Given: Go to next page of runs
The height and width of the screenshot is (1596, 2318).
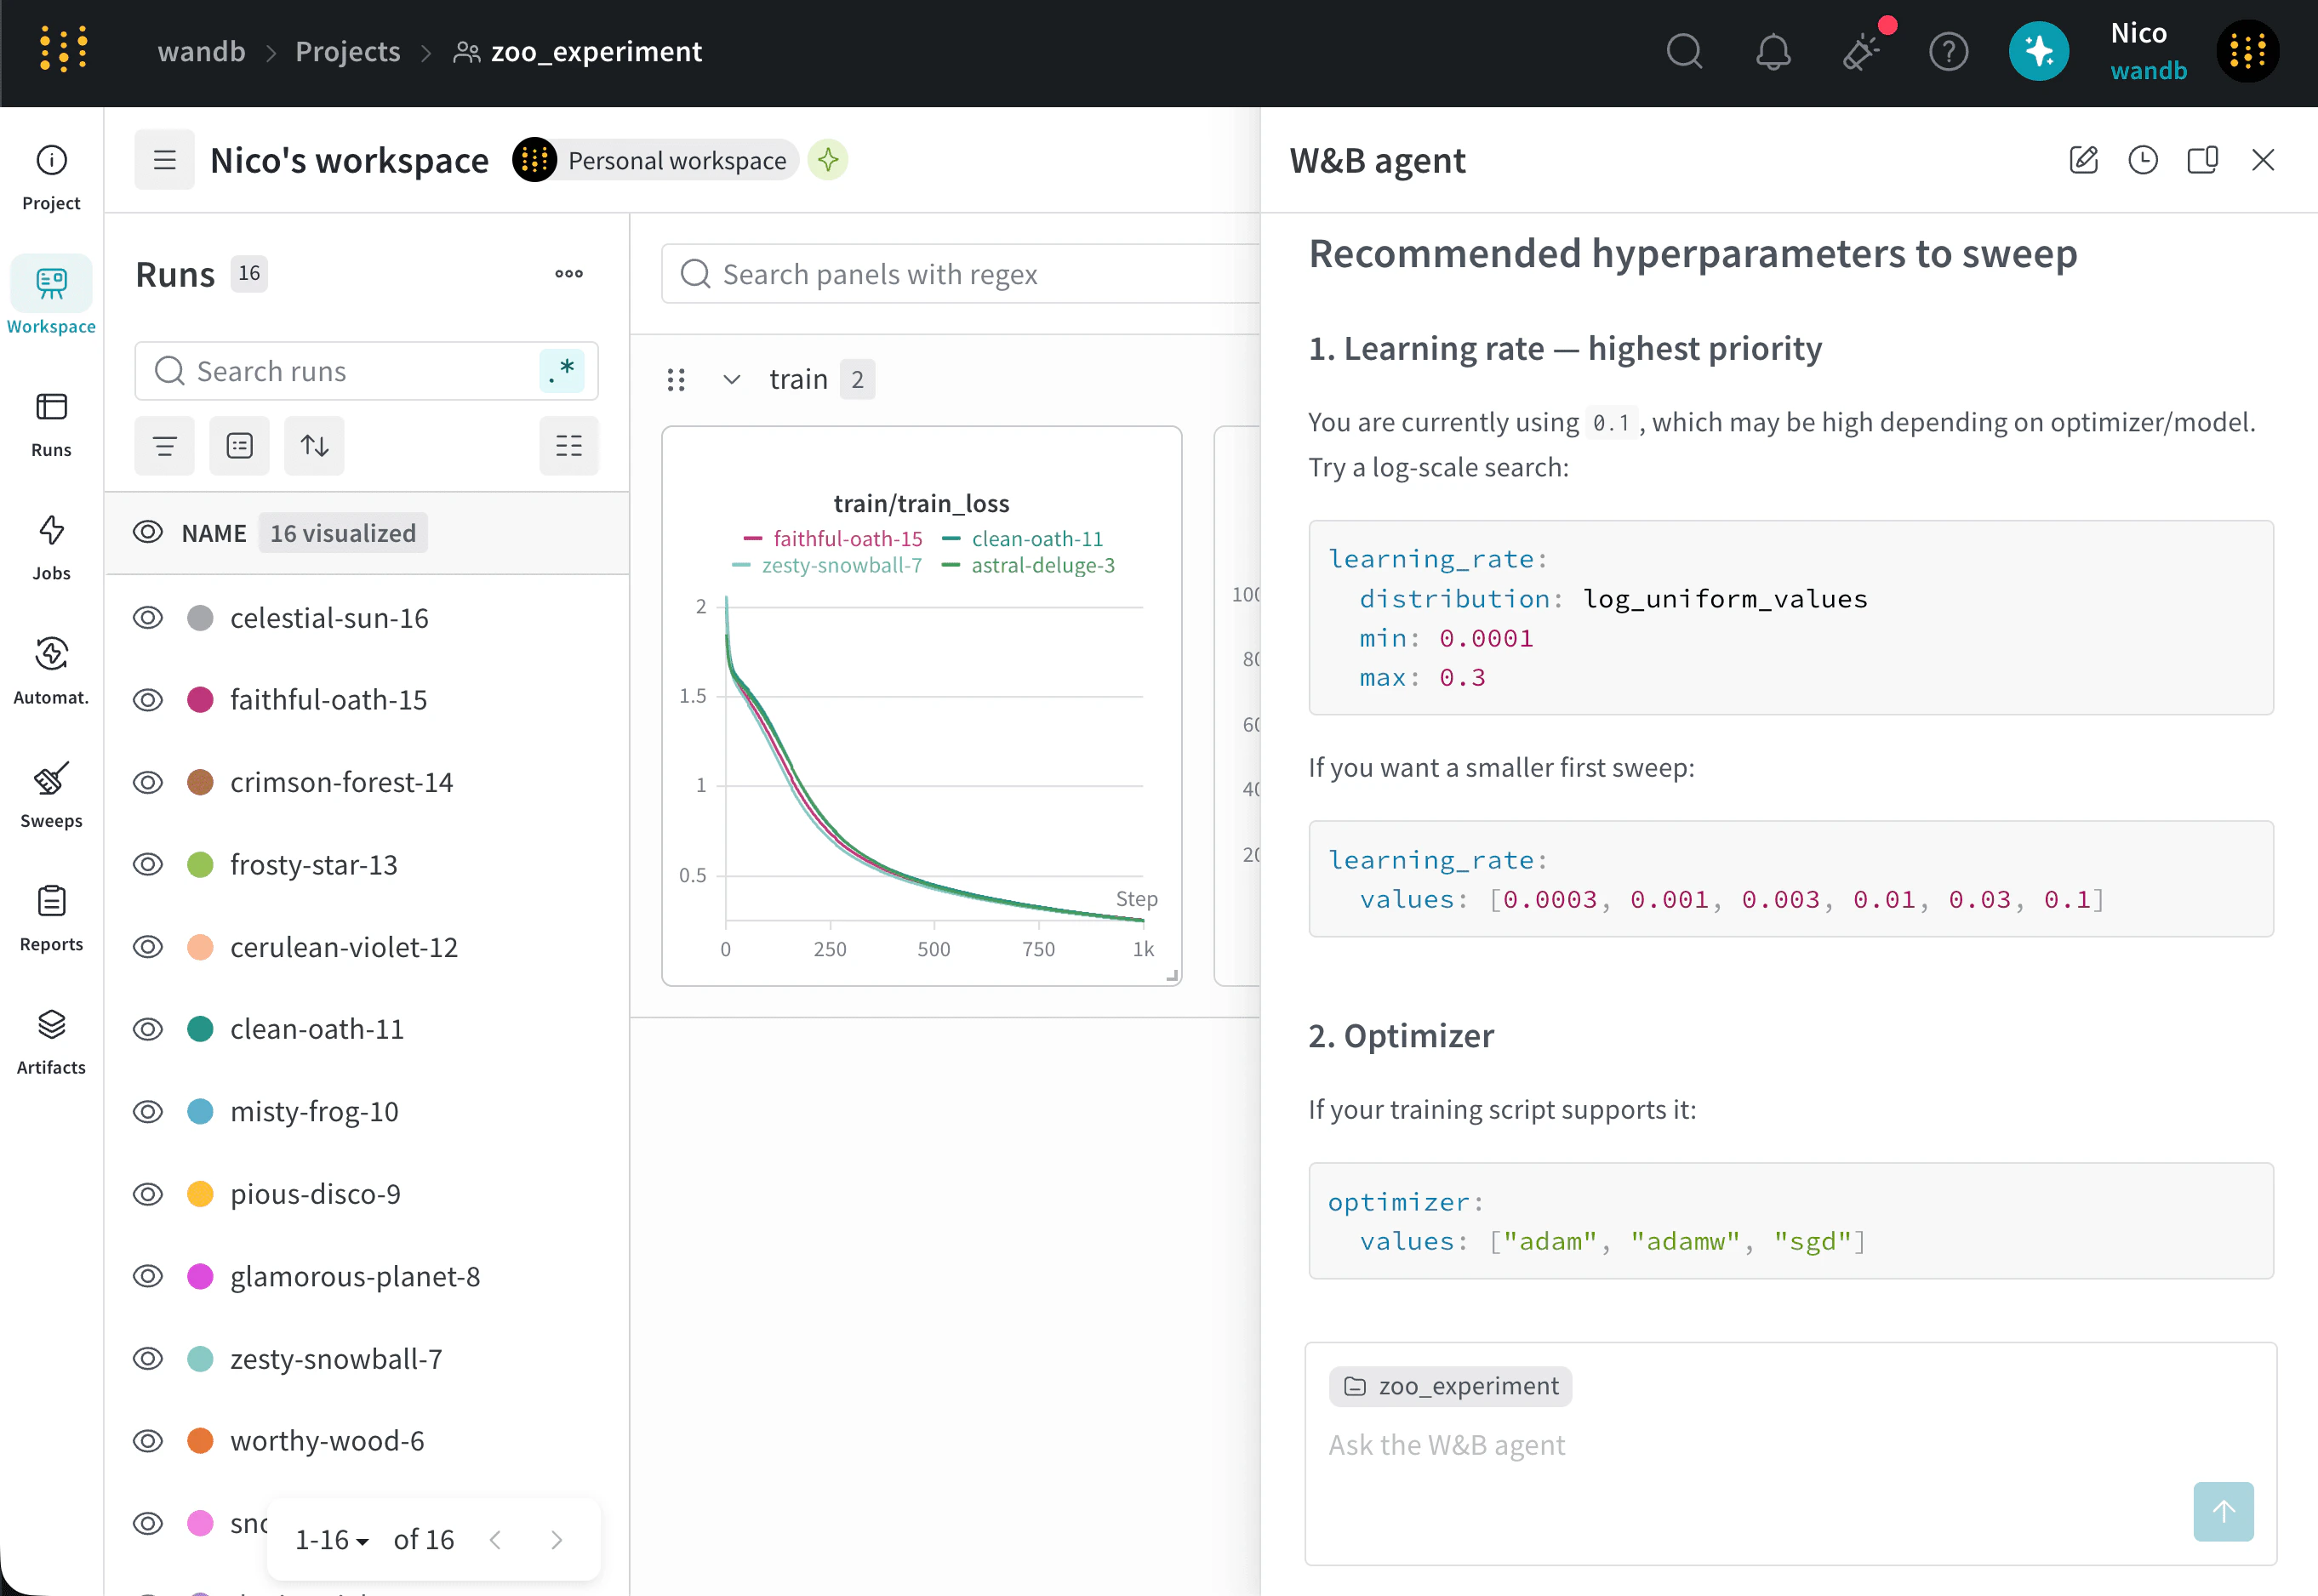Looking at the screenshot, I should (x=557, y=1540).
